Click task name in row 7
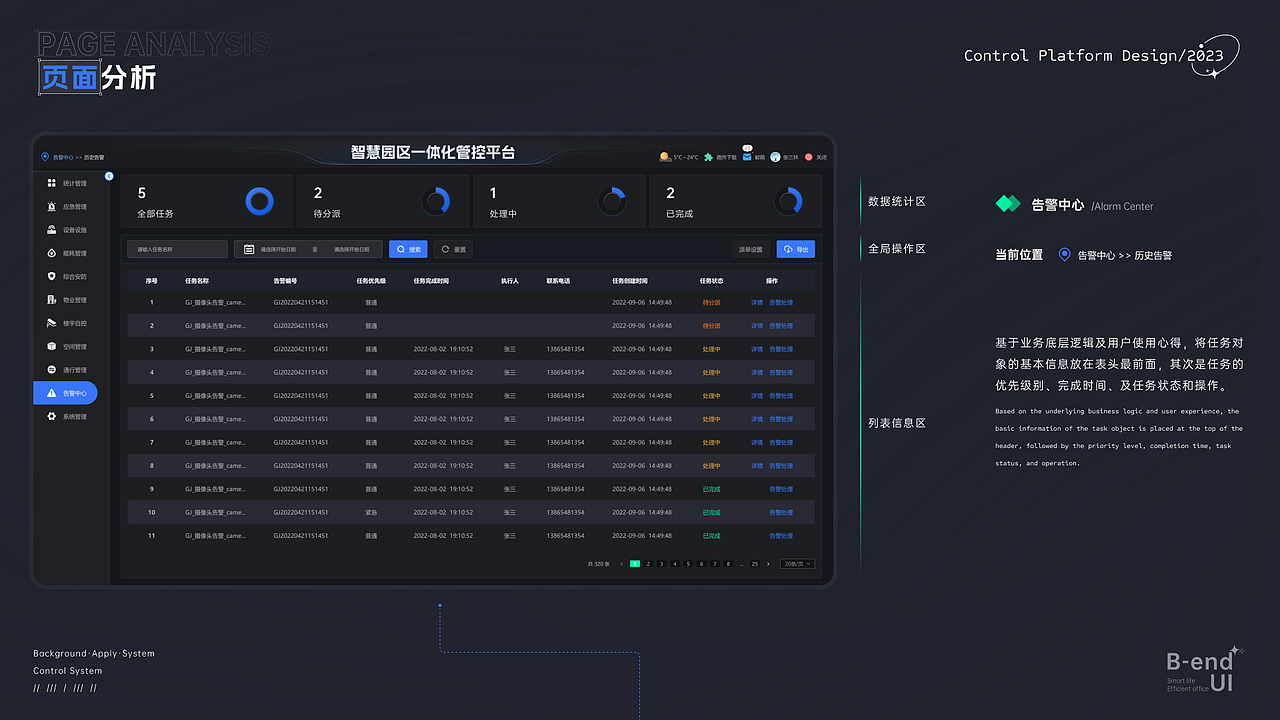This screenshot has width=1280, height=720. (x=215, y=442)
